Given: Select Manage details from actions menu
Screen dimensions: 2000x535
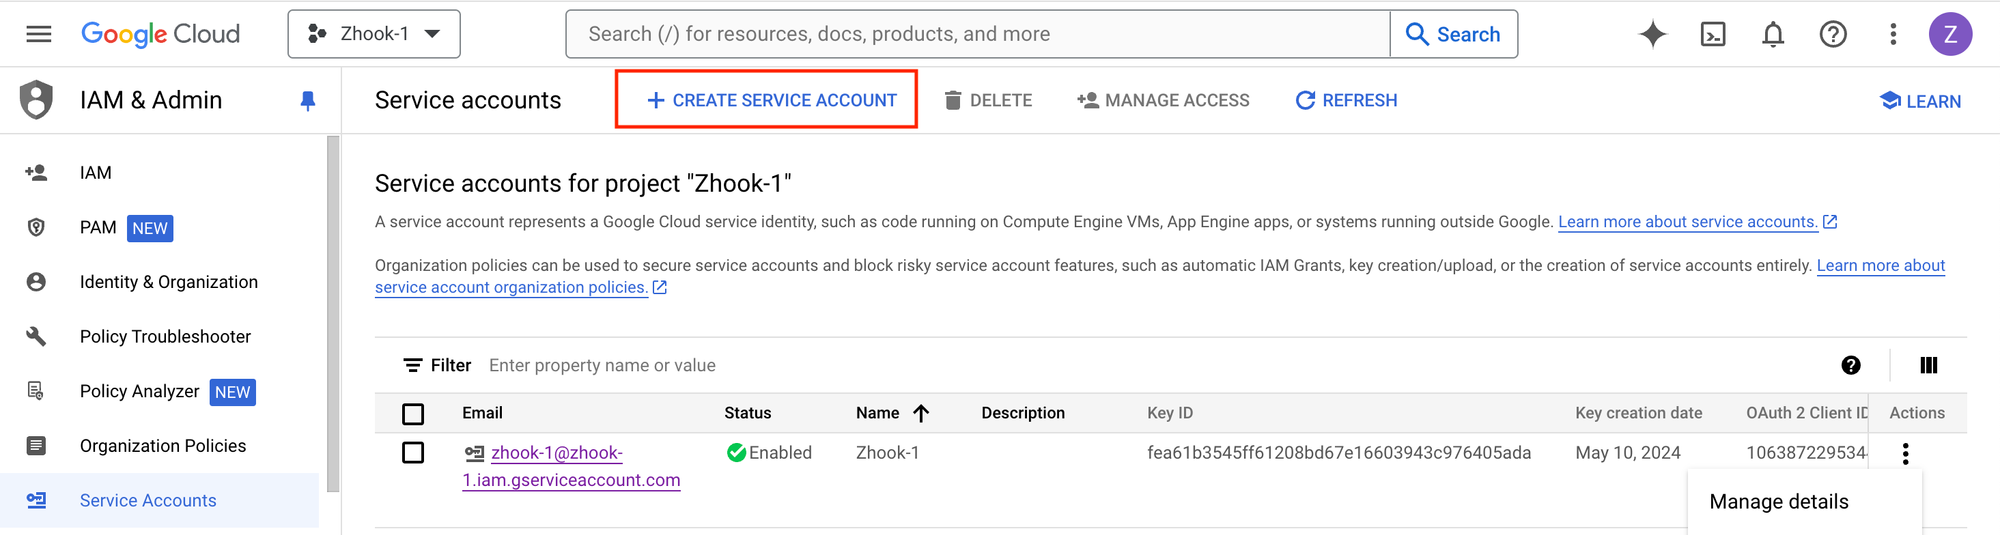Looking at the screenshot, I should point(1778,502).
